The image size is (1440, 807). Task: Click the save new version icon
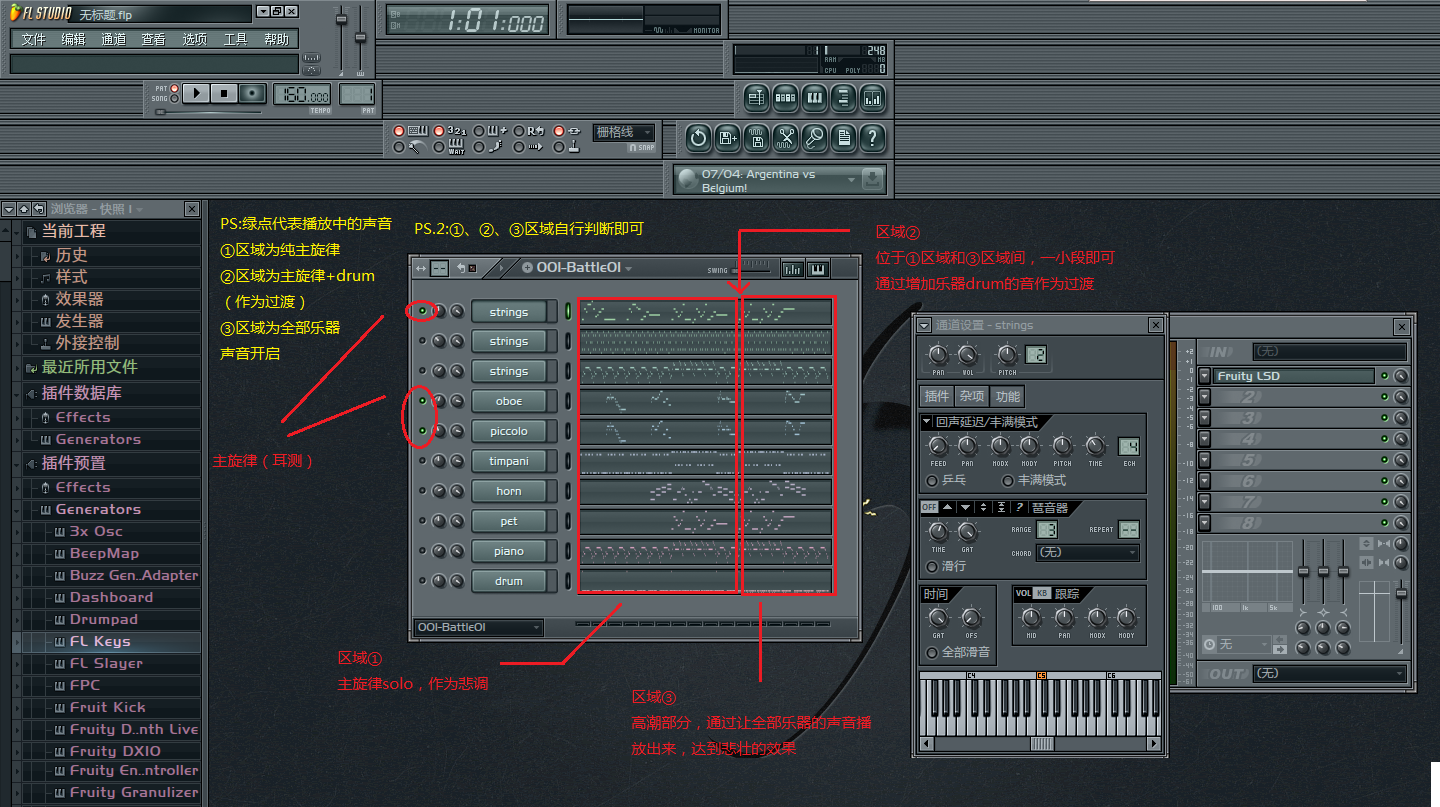[727, 138]
